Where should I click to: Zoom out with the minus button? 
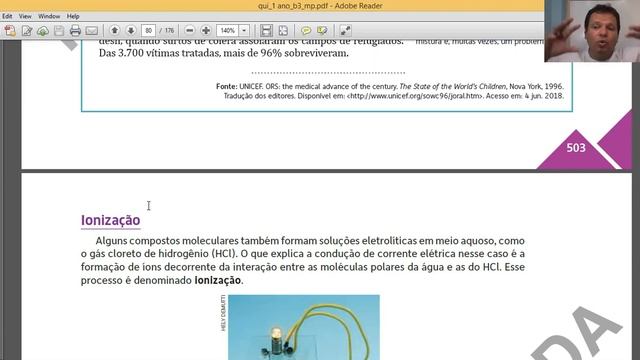[189, 30]
